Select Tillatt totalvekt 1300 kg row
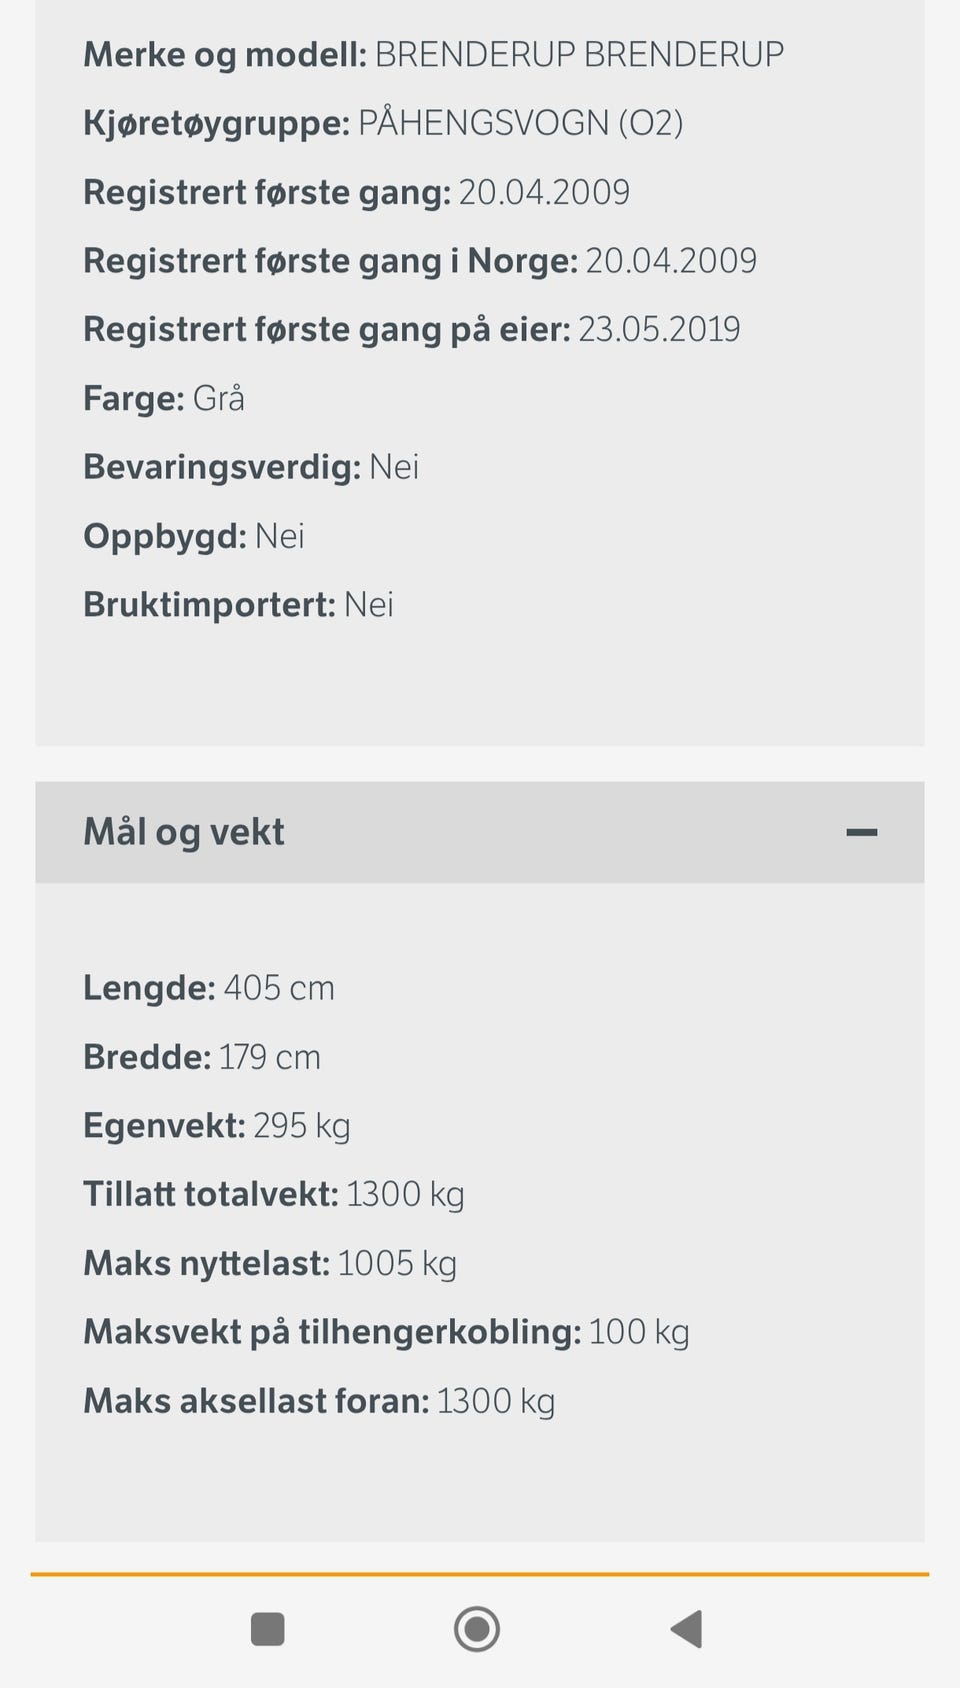 pyautogui.click(x=274, y=1194)
